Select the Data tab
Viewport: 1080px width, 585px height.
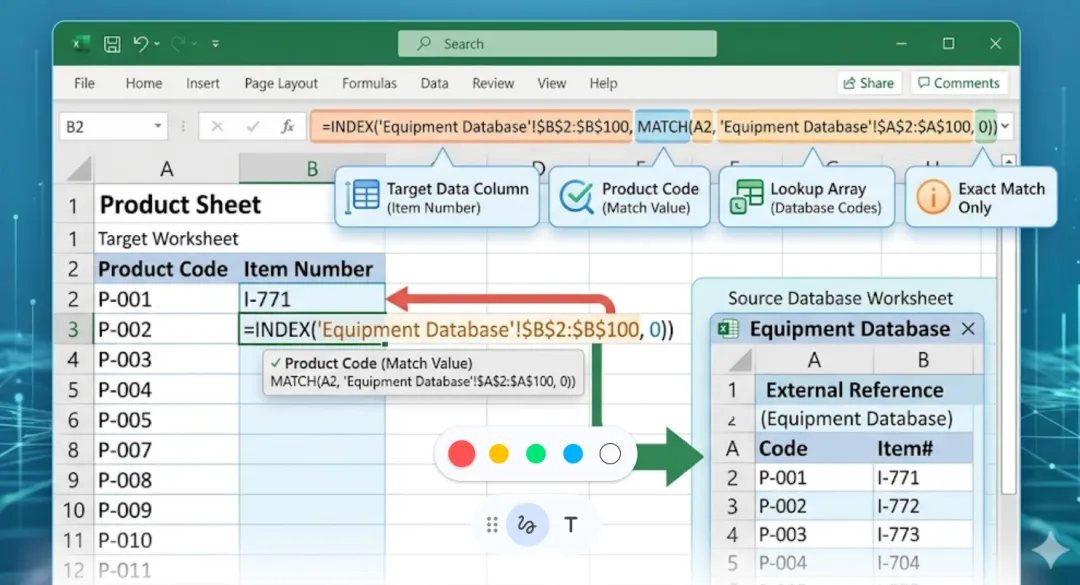pyautogui.click(x=435, y=83)
